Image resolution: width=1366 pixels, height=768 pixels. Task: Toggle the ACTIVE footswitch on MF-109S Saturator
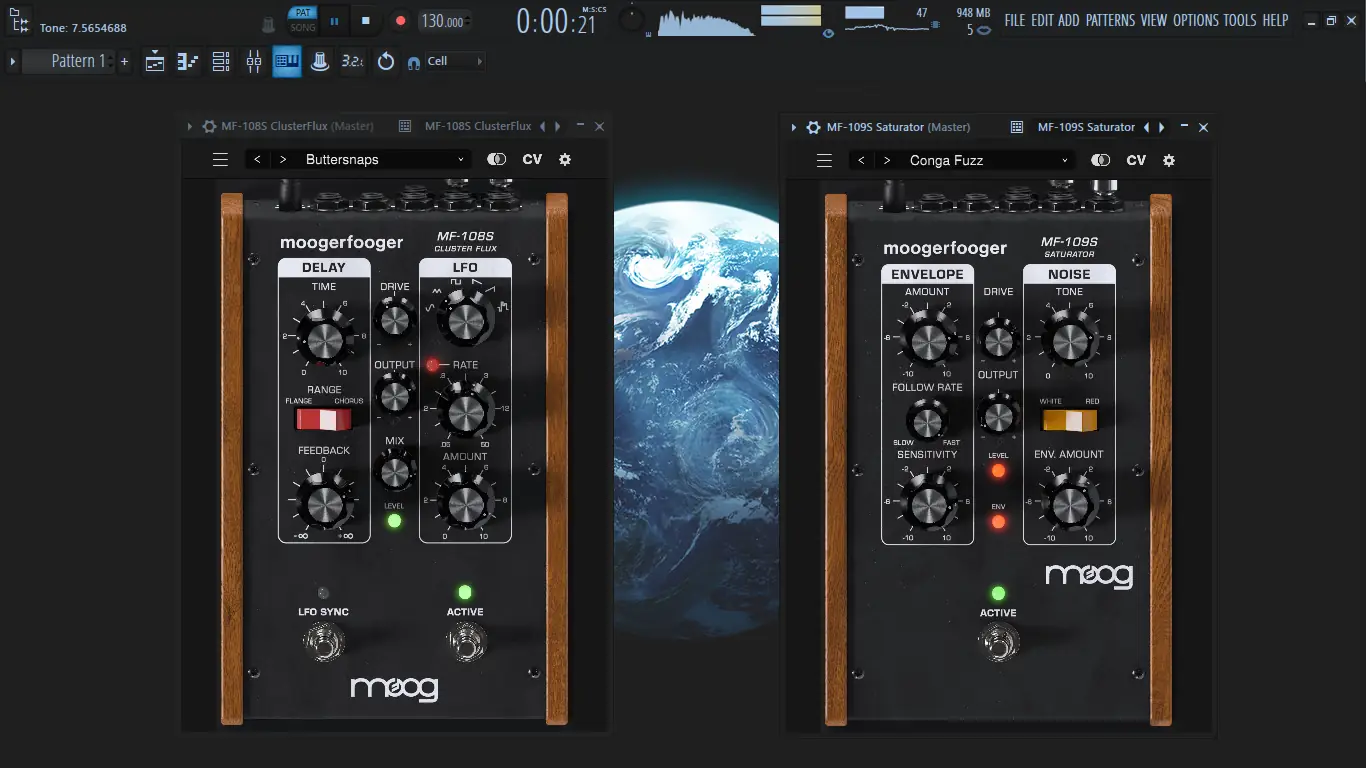998,641
